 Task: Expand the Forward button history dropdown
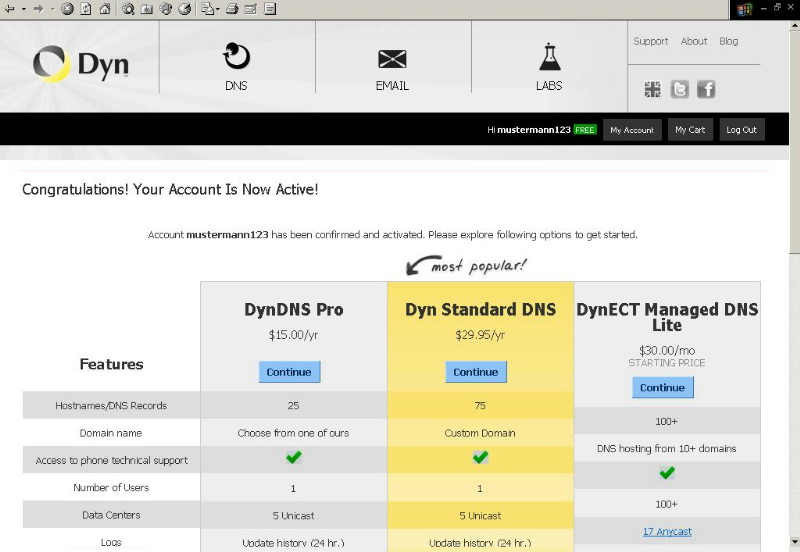point(51,9)
